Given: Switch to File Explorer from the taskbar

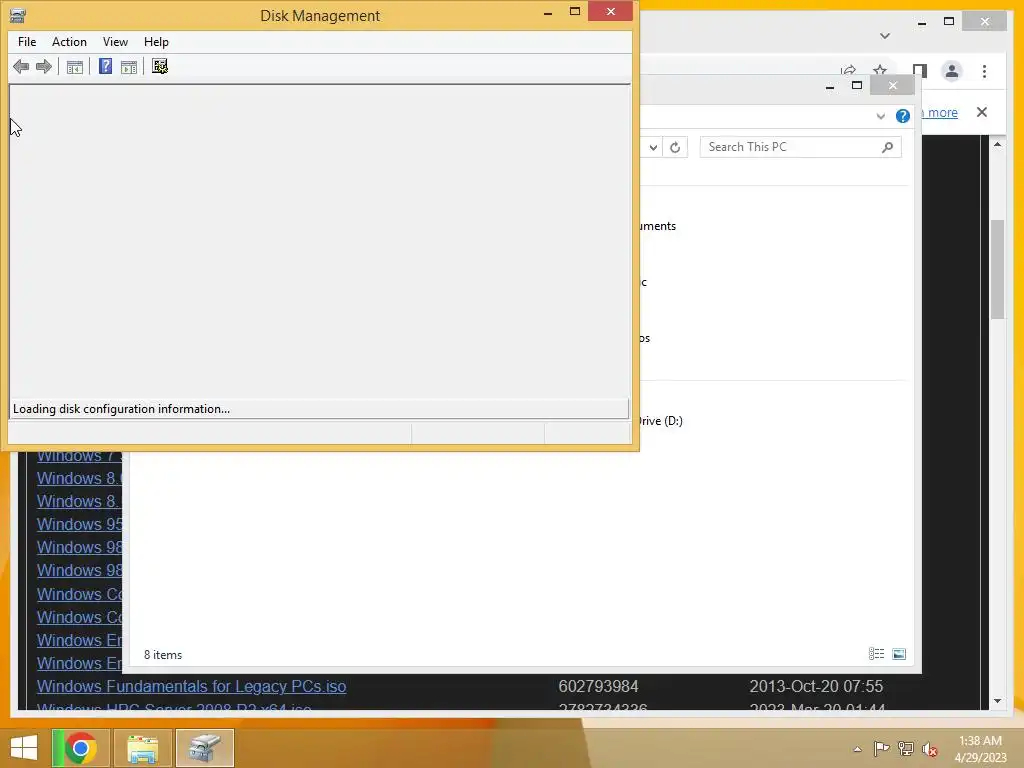Looking at the screenshot, I should [x=142, y=748].
